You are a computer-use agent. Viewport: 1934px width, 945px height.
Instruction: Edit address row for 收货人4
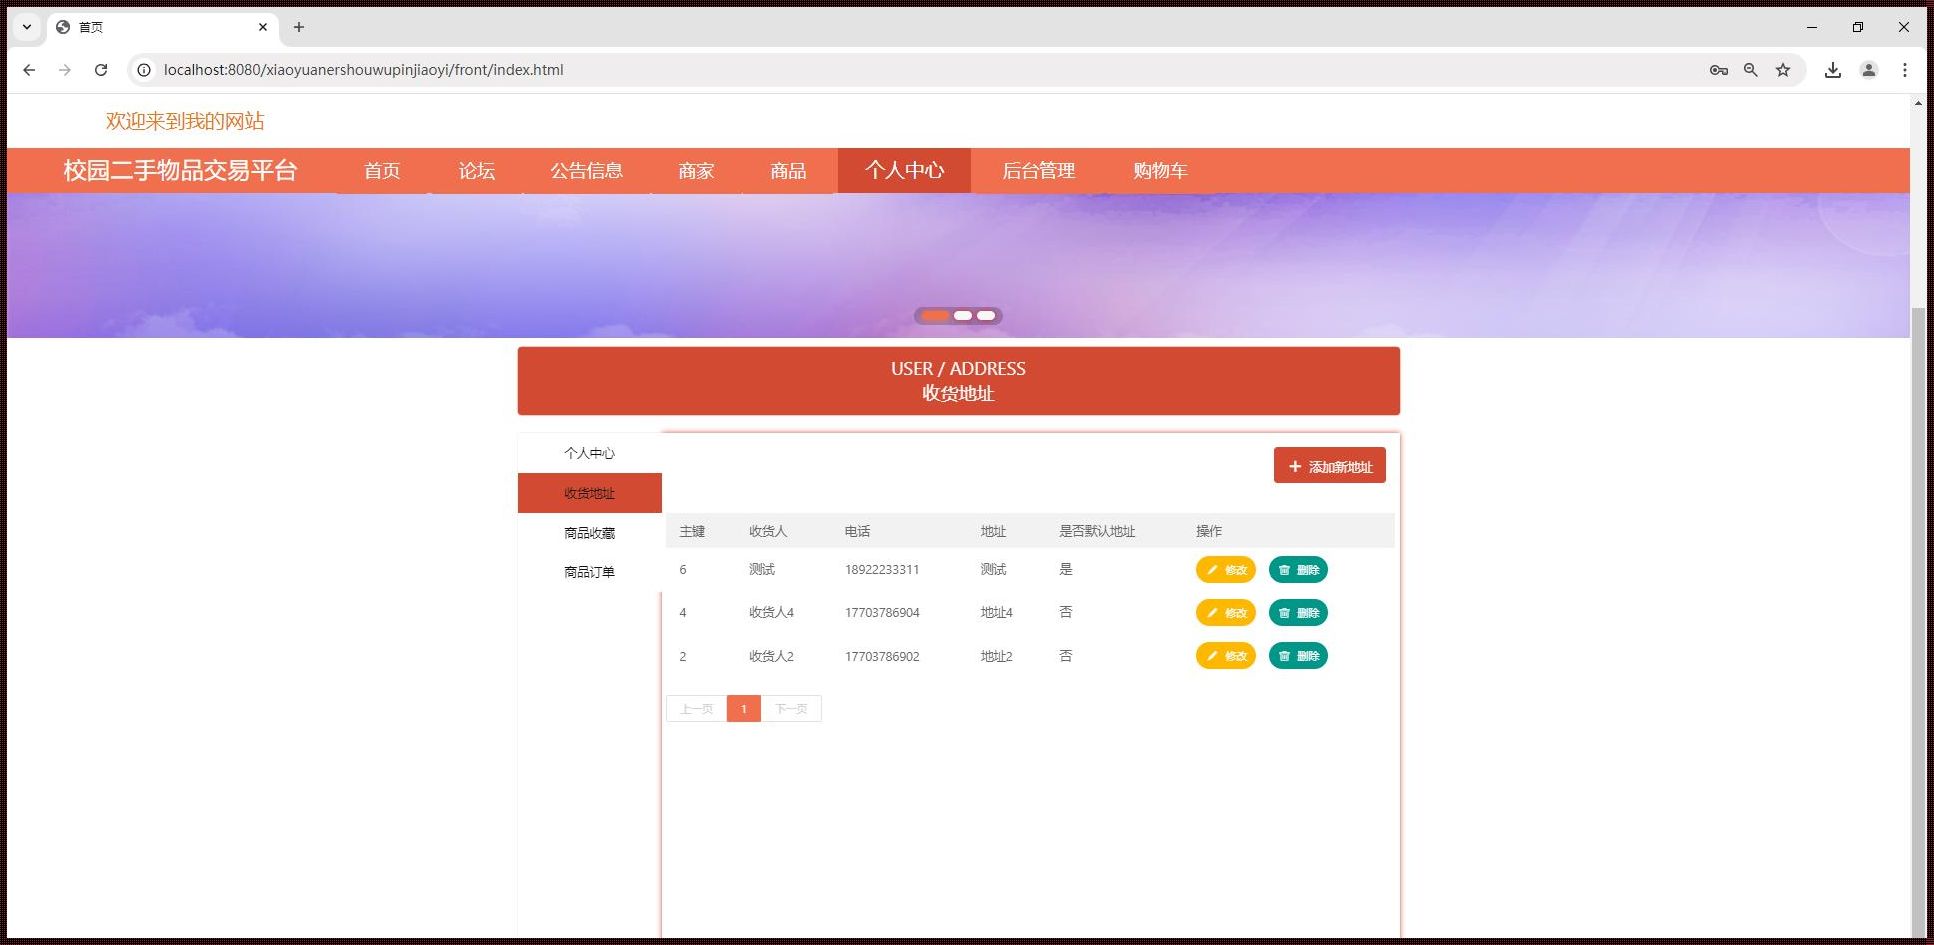pyautogui.click(x=1225, y=613)
